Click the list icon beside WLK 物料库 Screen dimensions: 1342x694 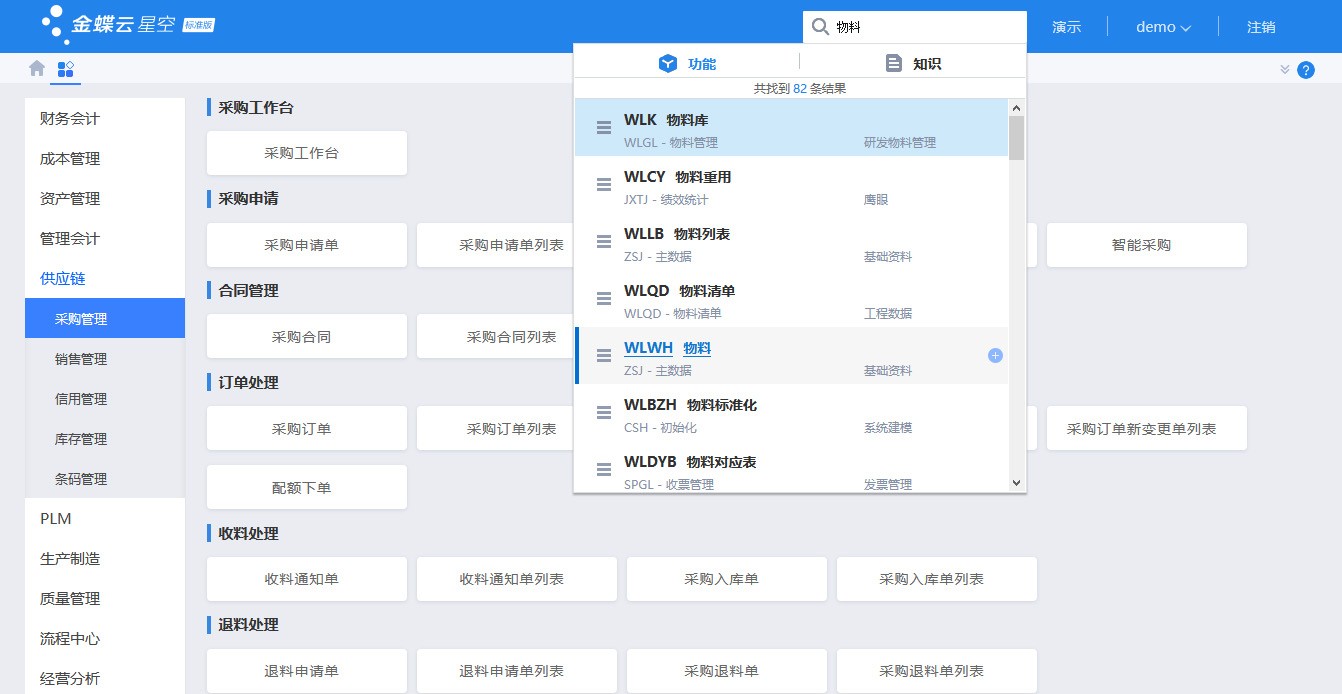click(x=604, y=128)
